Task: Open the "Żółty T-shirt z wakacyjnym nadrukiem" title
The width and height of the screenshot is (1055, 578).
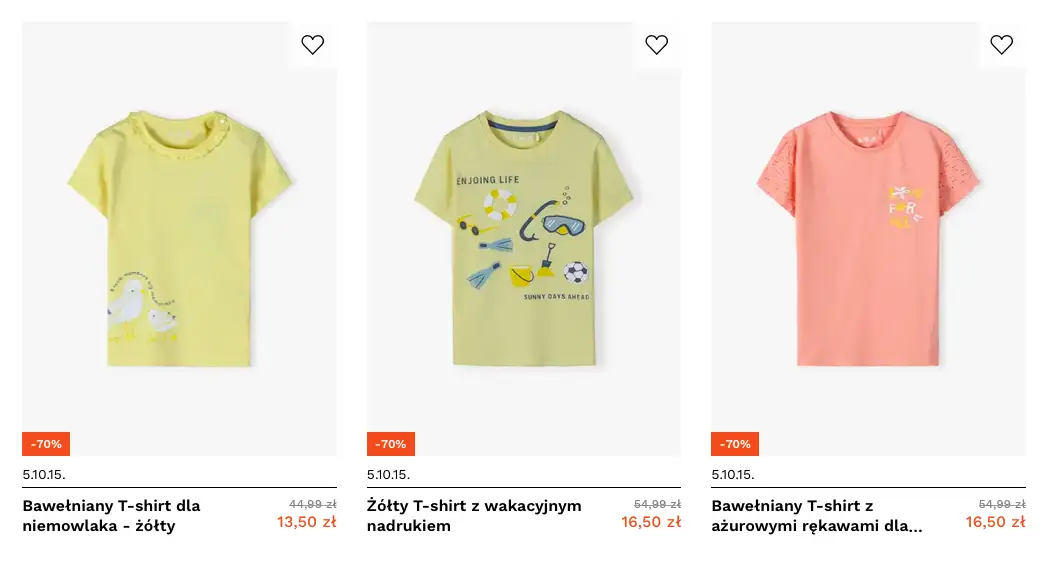Action: [474, 516]
